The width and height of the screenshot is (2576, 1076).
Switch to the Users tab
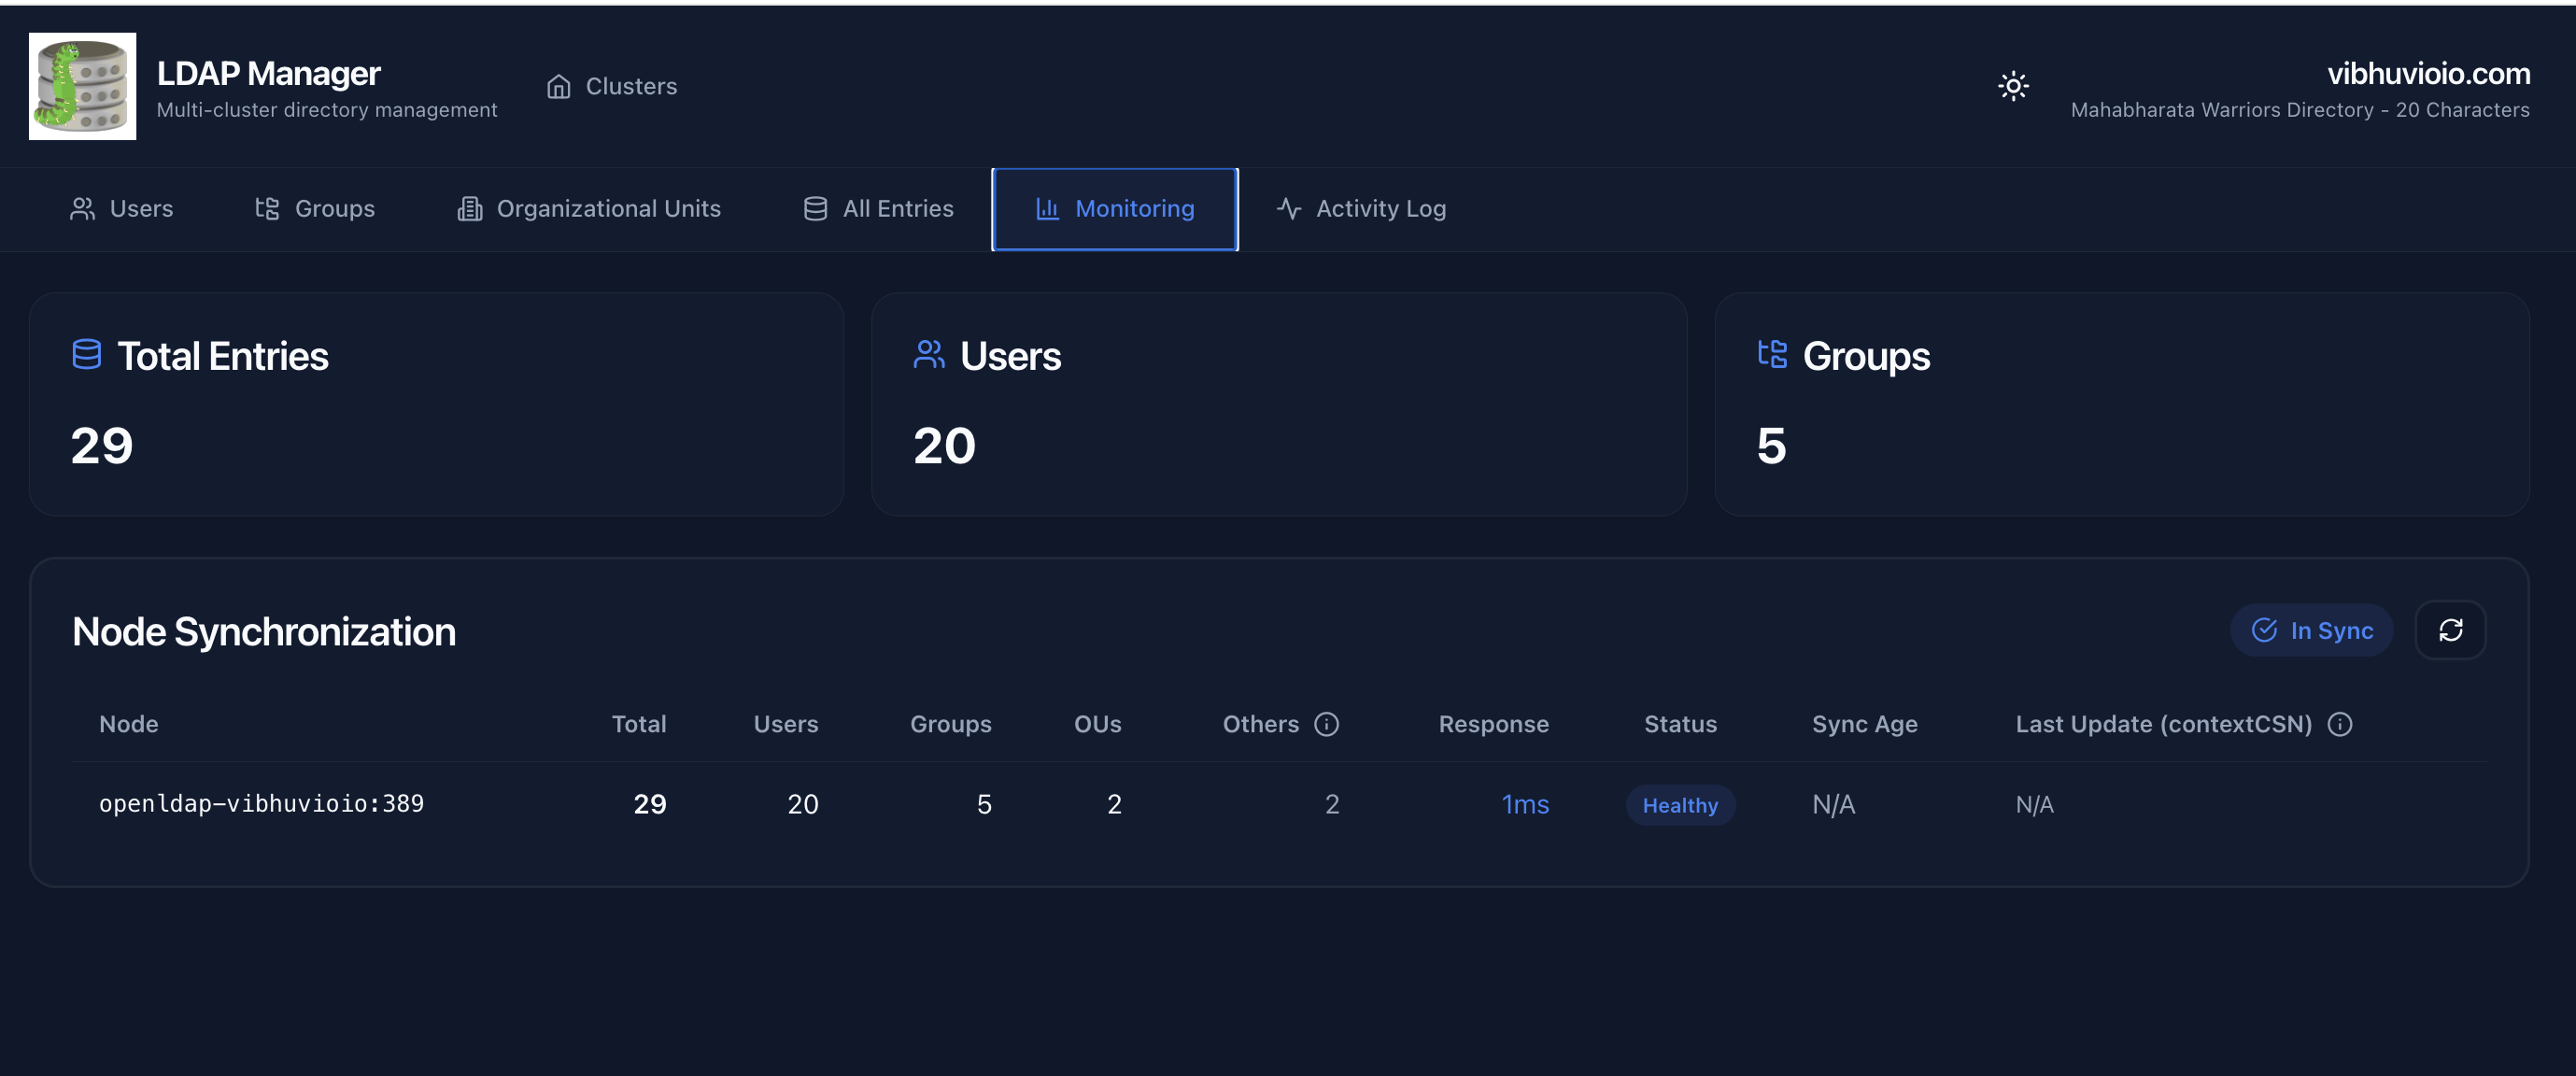pos(140,208)
